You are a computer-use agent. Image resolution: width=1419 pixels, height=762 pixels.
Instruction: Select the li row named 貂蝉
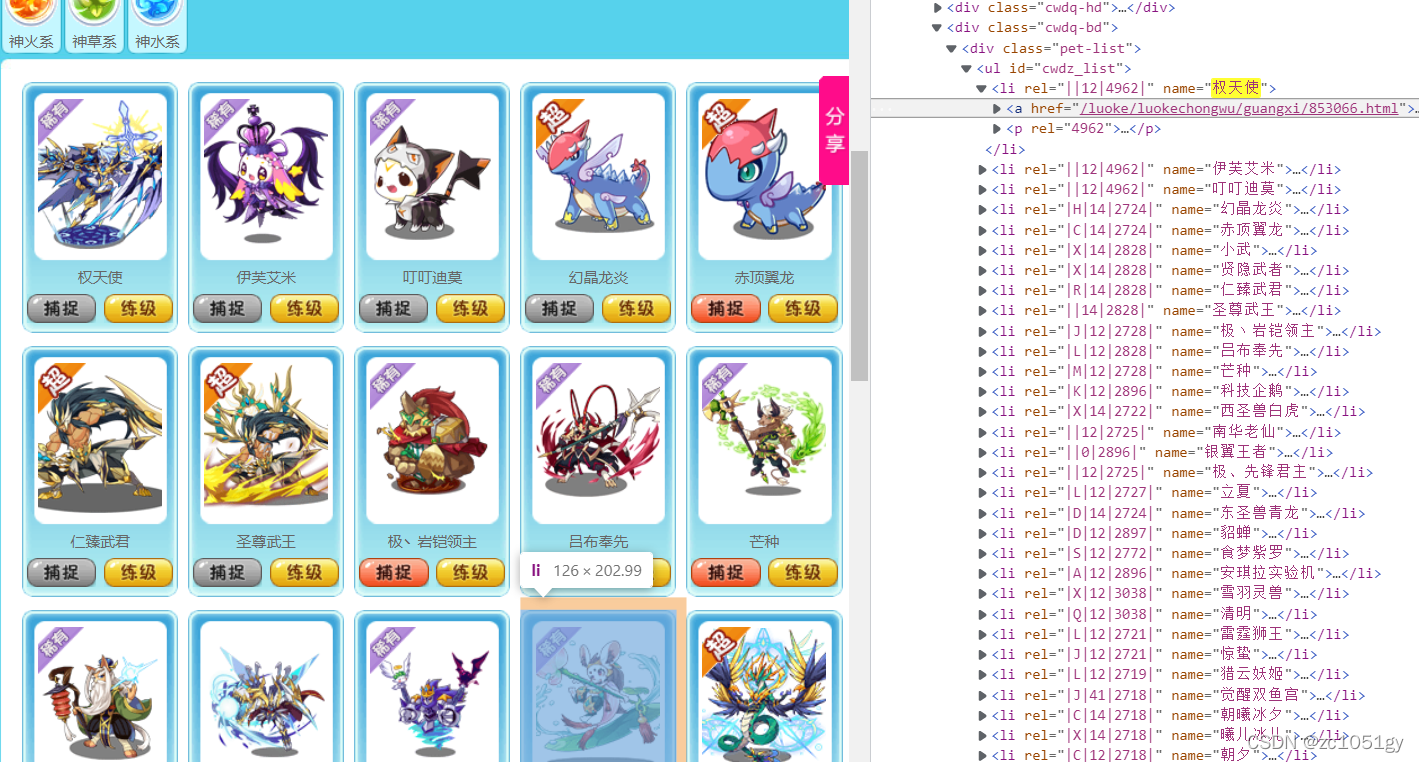click(1144, 533)
